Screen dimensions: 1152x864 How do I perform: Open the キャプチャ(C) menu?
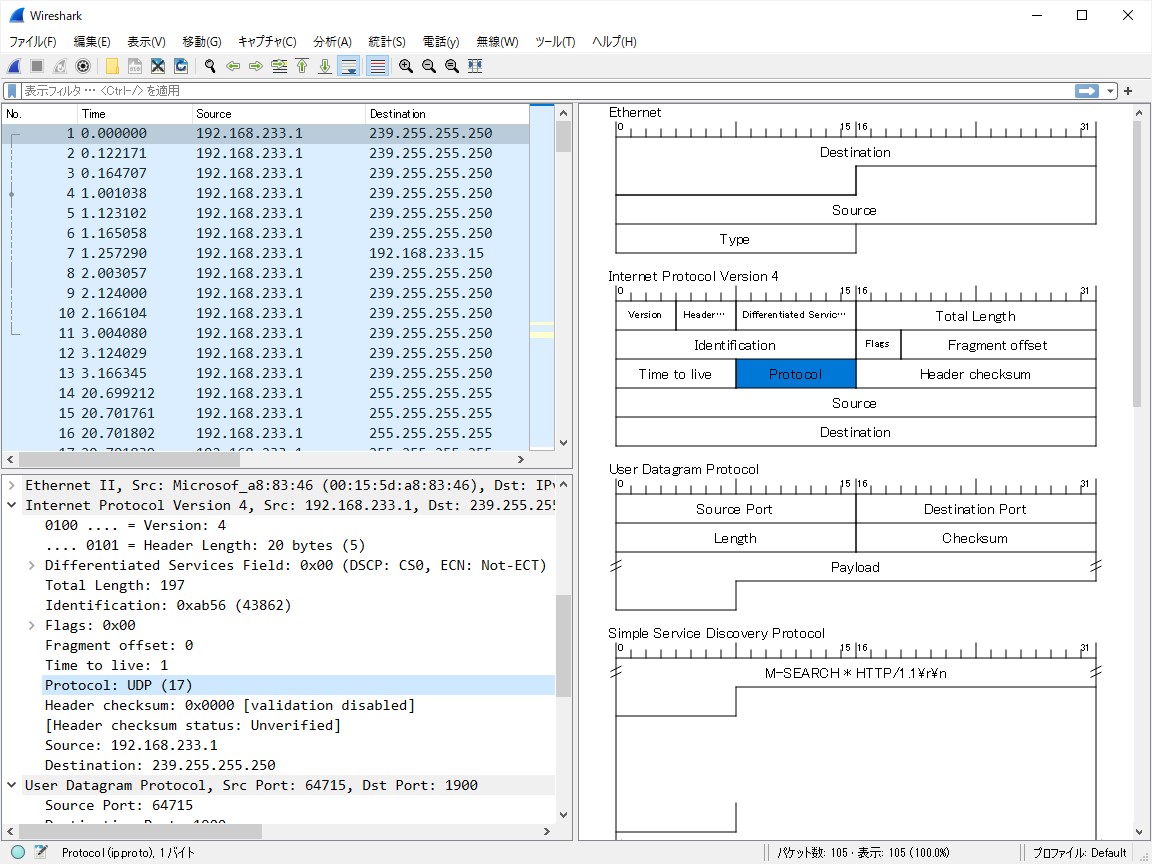[266, 42]
